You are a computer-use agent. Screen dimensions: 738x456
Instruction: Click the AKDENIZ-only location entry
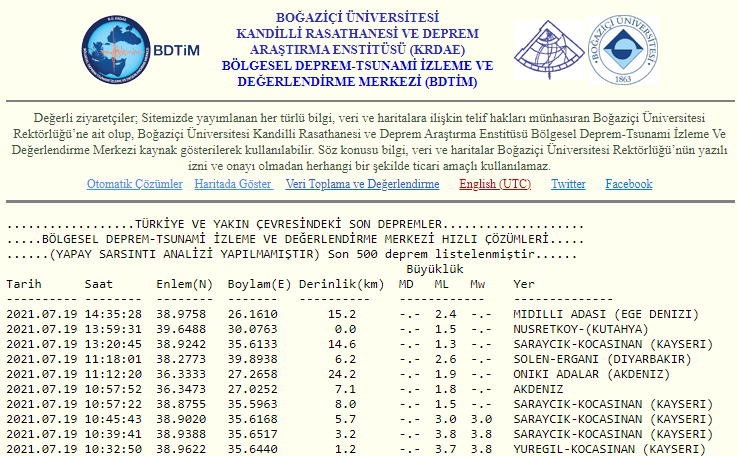pos(538,390)
